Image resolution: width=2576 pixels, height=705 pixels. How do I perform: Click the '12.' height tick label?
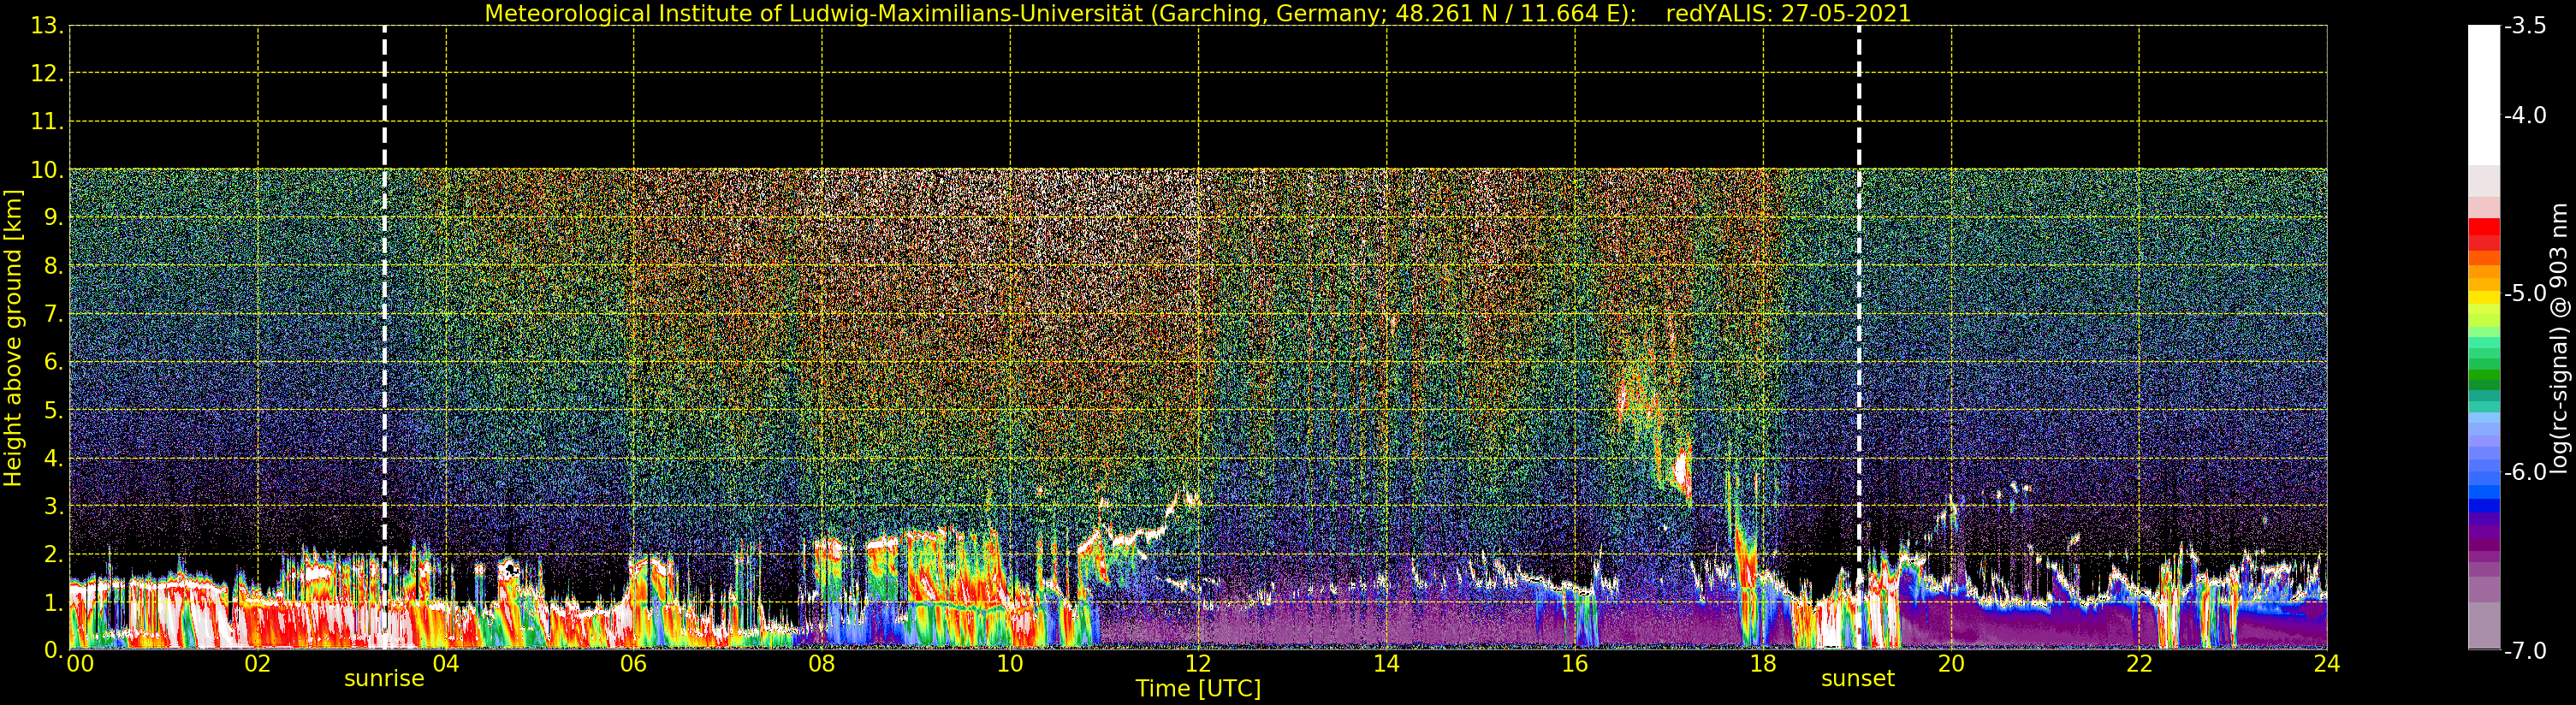[47, 74]
